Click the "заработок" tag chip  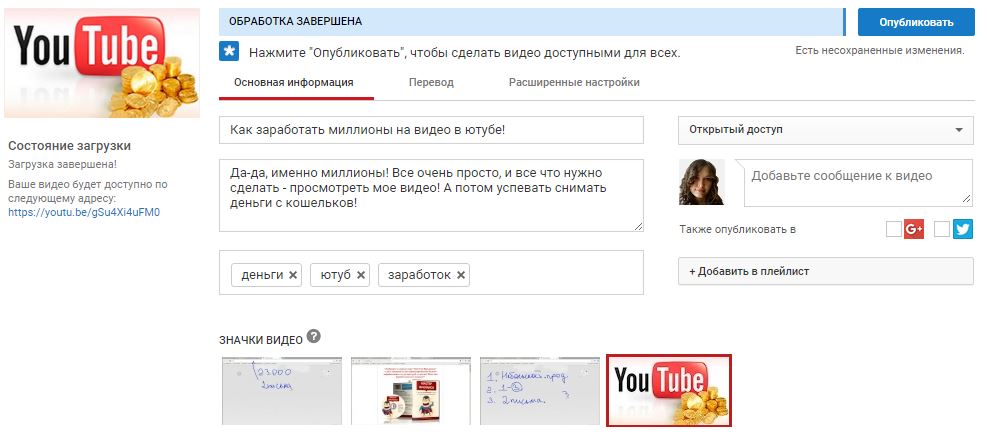tap(424, 275)
